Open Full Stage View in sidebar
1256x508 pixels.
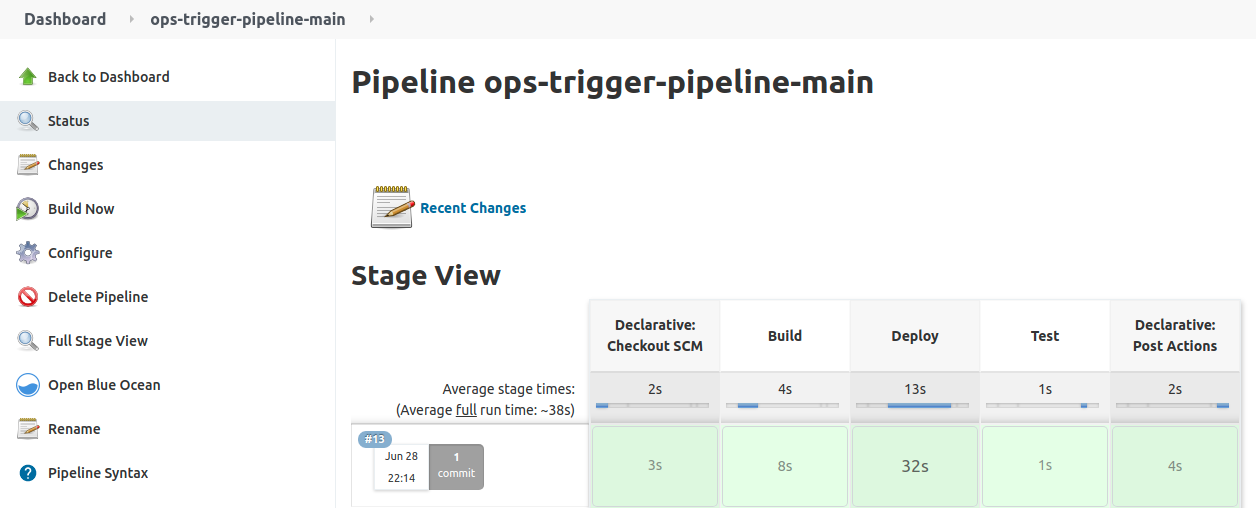[x=98, y=341]
